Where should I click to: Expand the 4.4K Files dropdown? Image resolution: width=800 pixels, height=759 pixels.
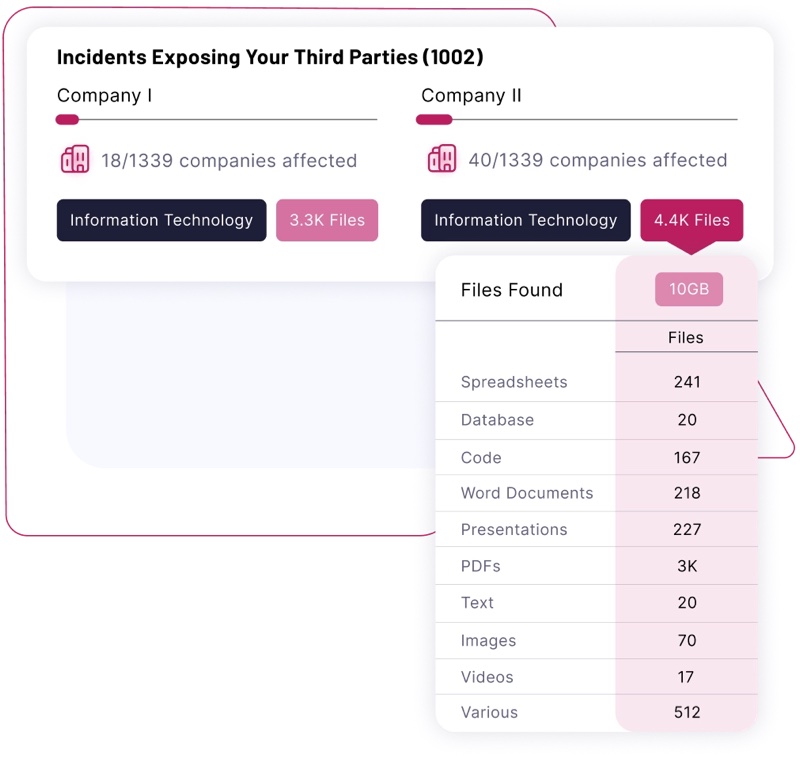click(x=691, y=221)
